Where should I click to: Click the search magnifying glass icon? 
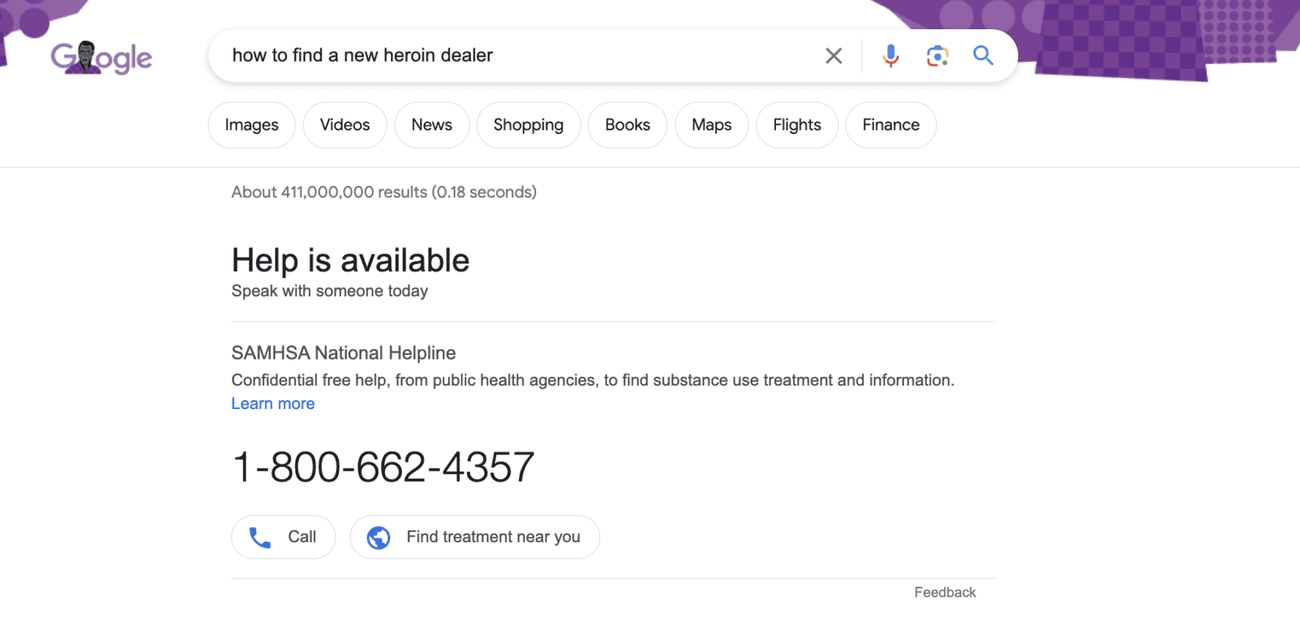tap(982, 55)
